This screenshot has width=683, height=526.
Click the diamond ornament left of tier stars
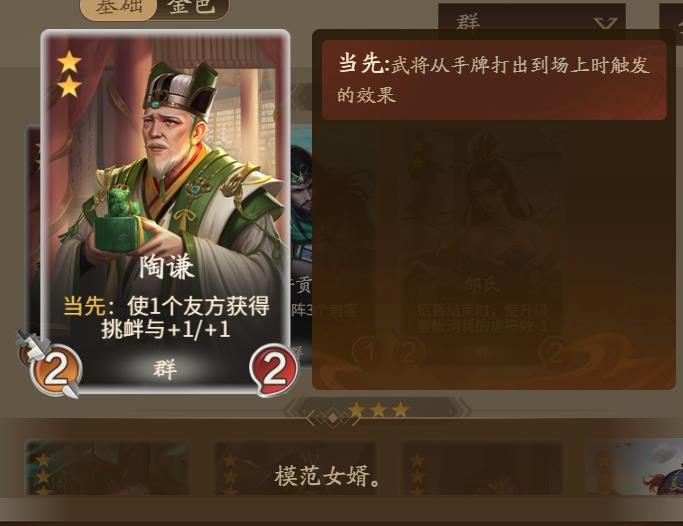tap(333, 418)
